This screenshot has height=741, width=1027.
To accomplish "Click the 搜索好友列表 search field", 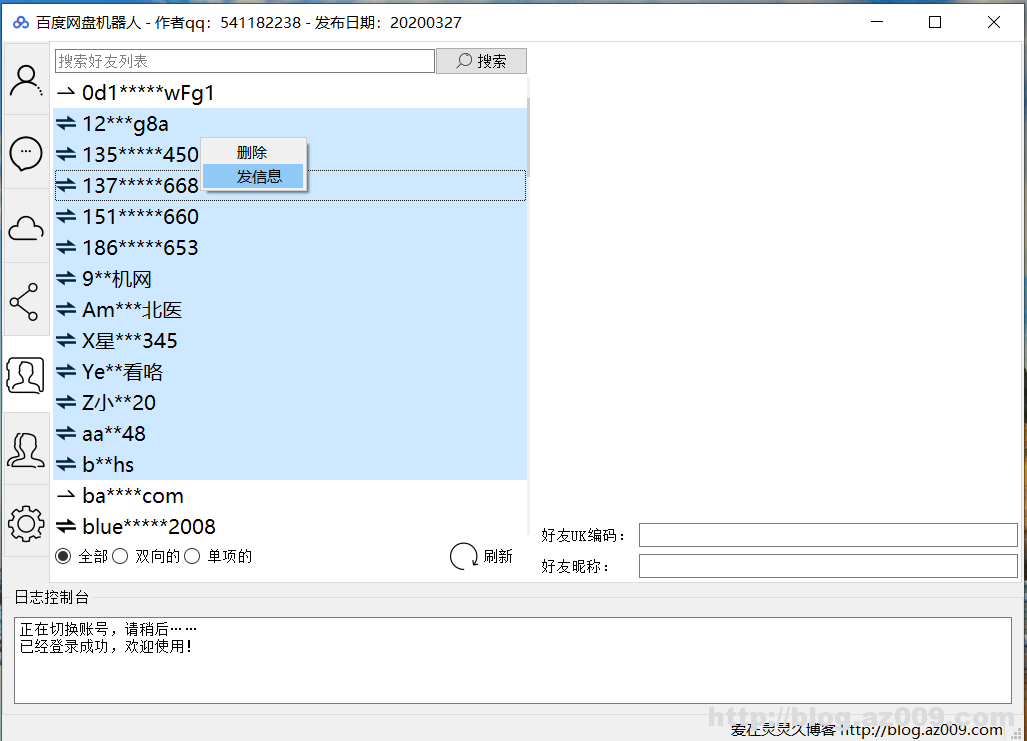I will pos(244,61).
